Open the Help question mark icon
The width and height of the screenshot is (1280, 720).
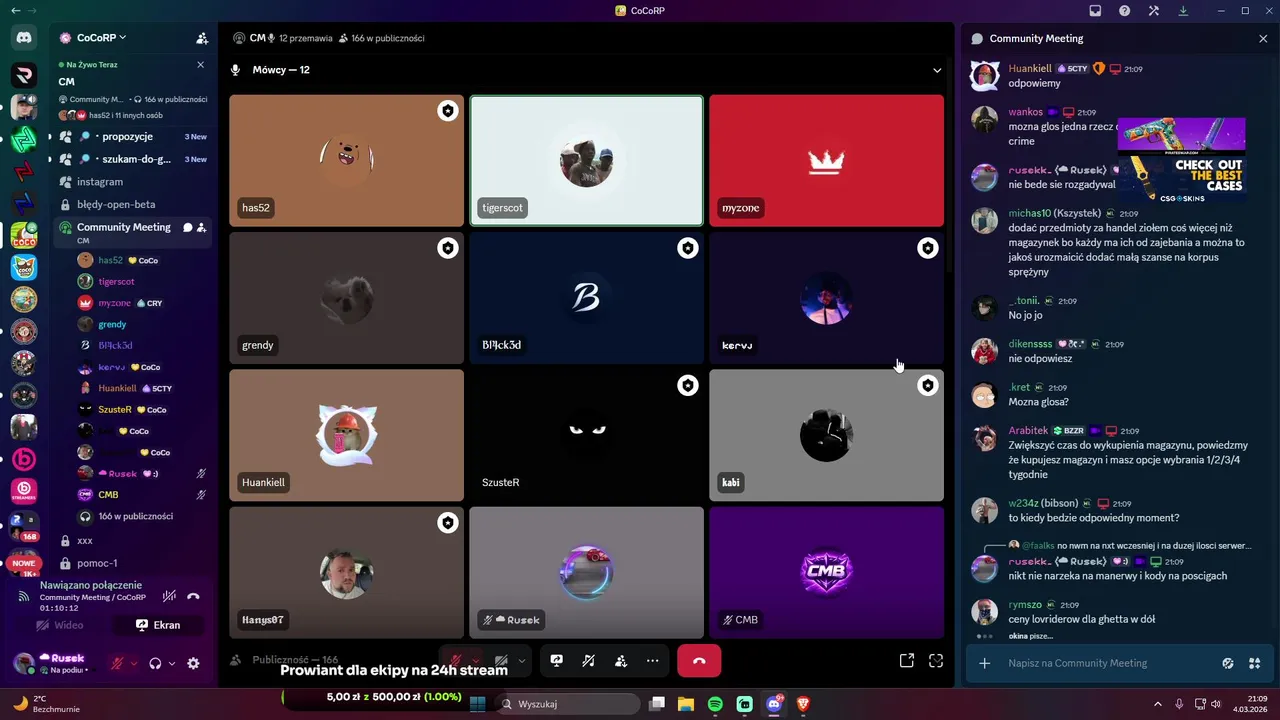(1124, 11)
